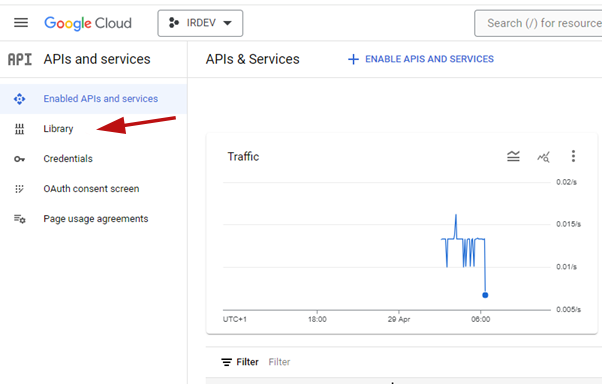Click the Enabled APIs and services icon
The height and width of the screenshot is (384, 602).
[19, 99]
